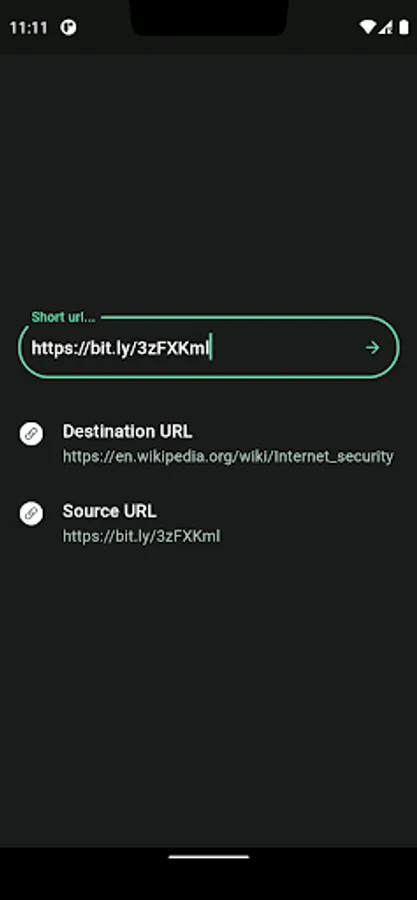This screenshot has width=417, height=900.
Task: Open the bit.ly link under Source URL
Action: coord(141,537)
